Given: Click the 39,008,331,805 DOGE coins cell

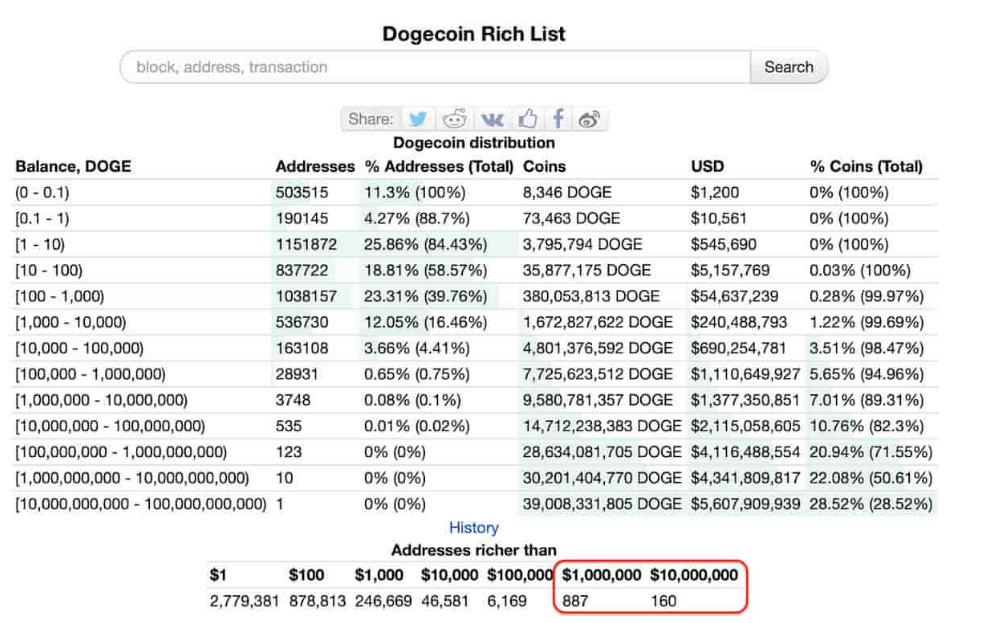Looking at the screenshot, I should pos(602,504).
